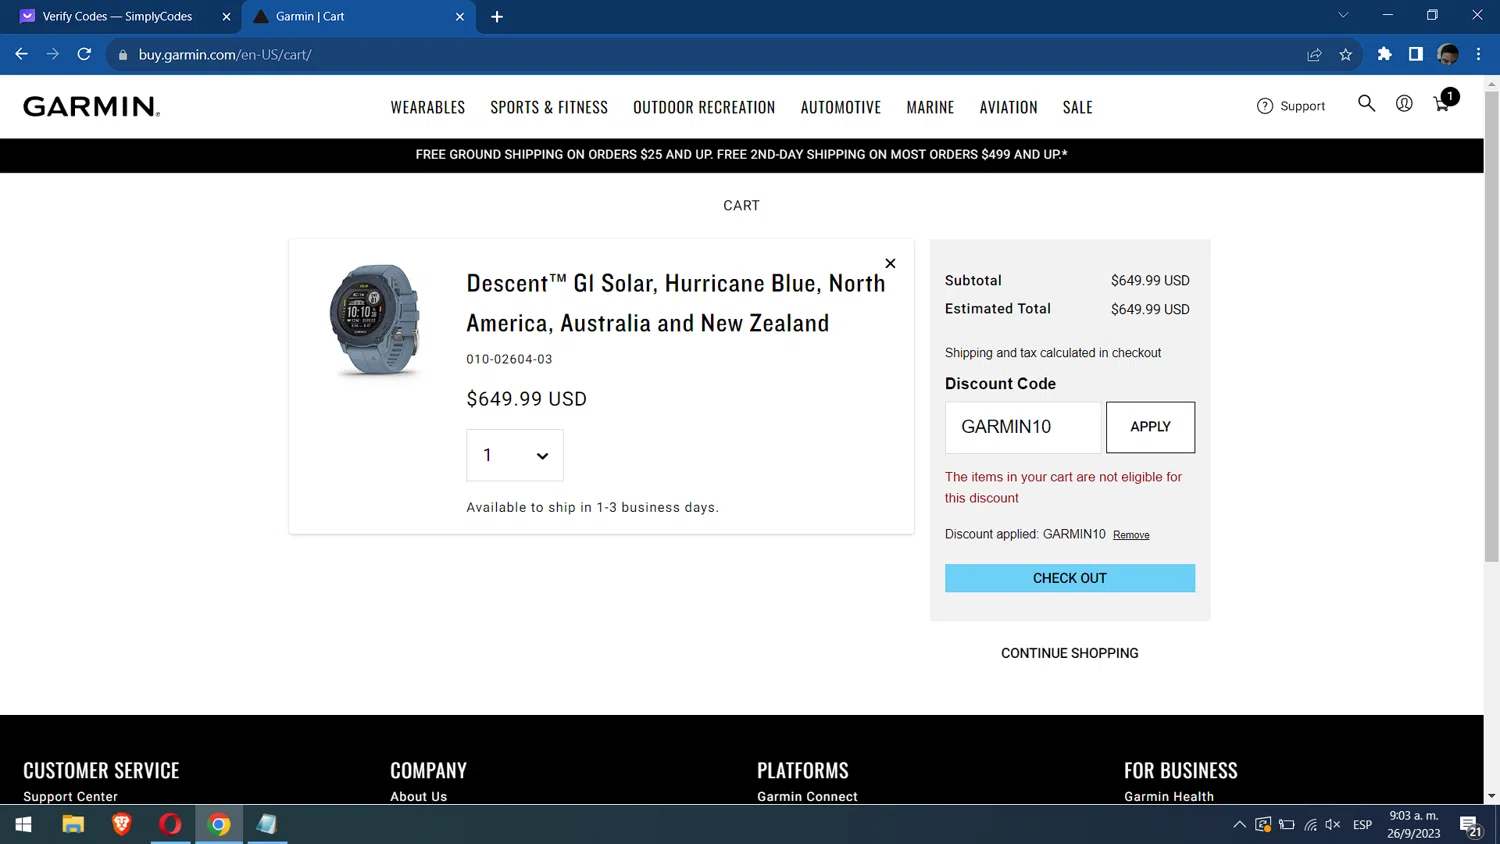
Task: Open the taskbar clock and date
Action: [1413, 825]
